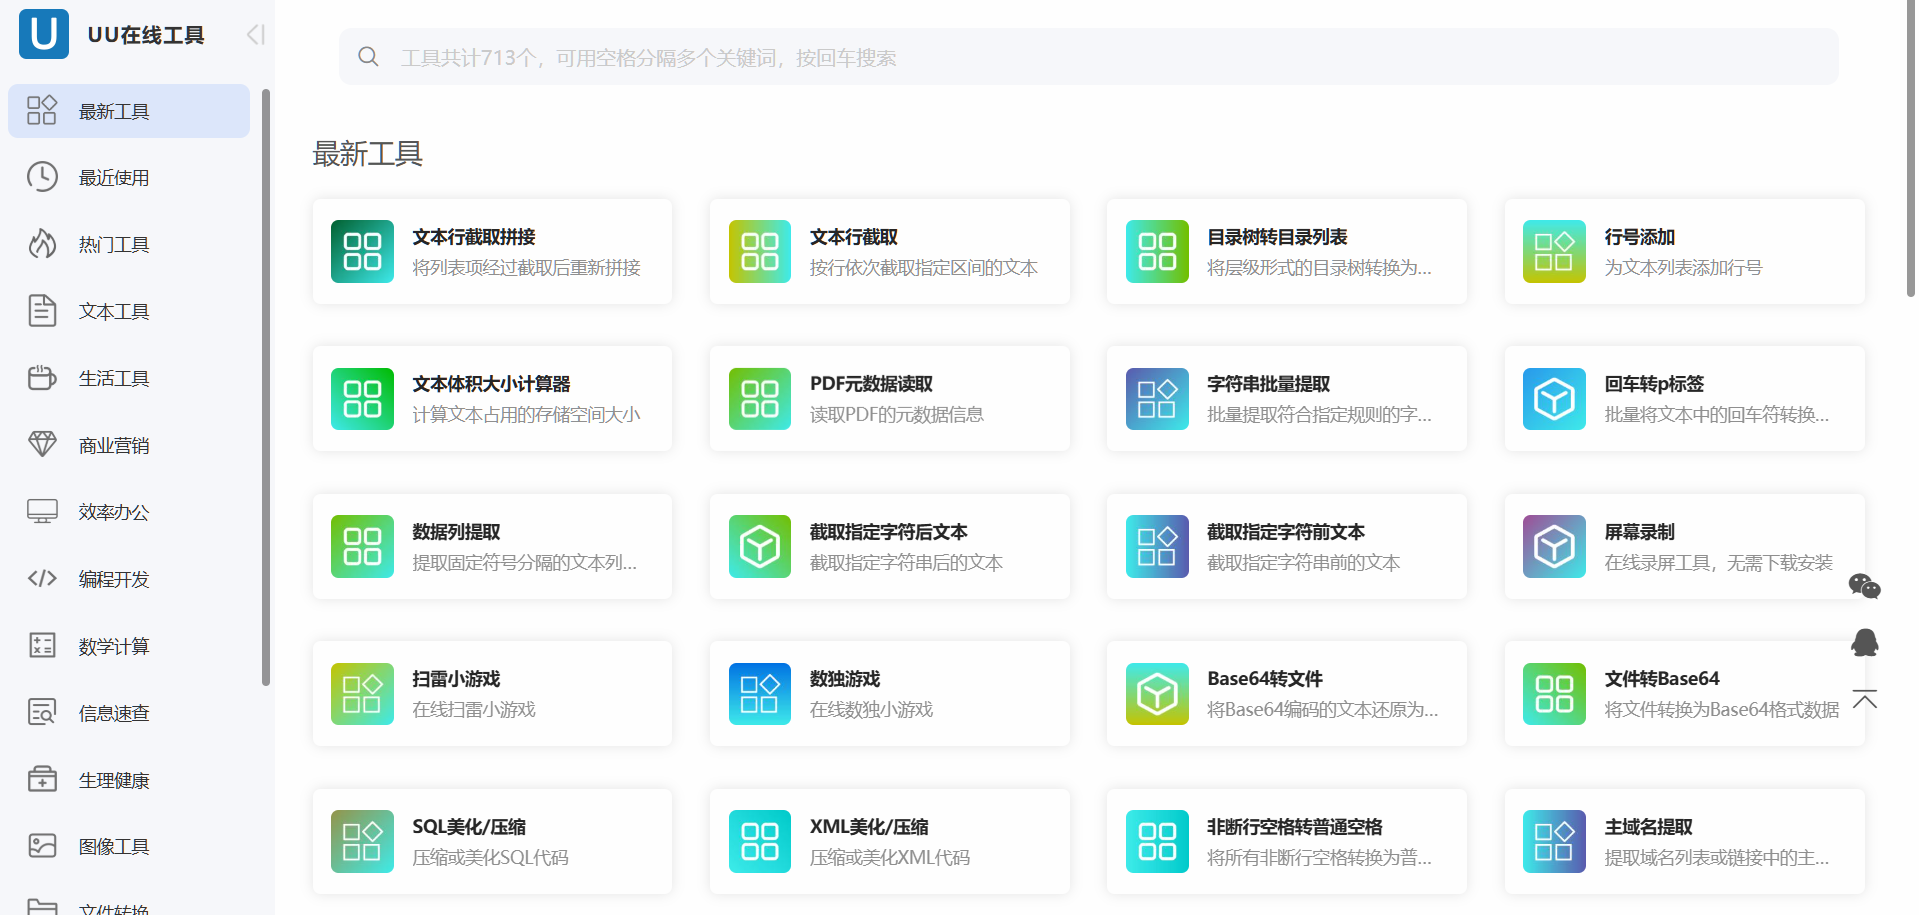The width and height of the screenshot is (1919, 915).
Task: Click the calculator icon beside 数学计算
Action: pyautogui.click(x=42, y=645)
